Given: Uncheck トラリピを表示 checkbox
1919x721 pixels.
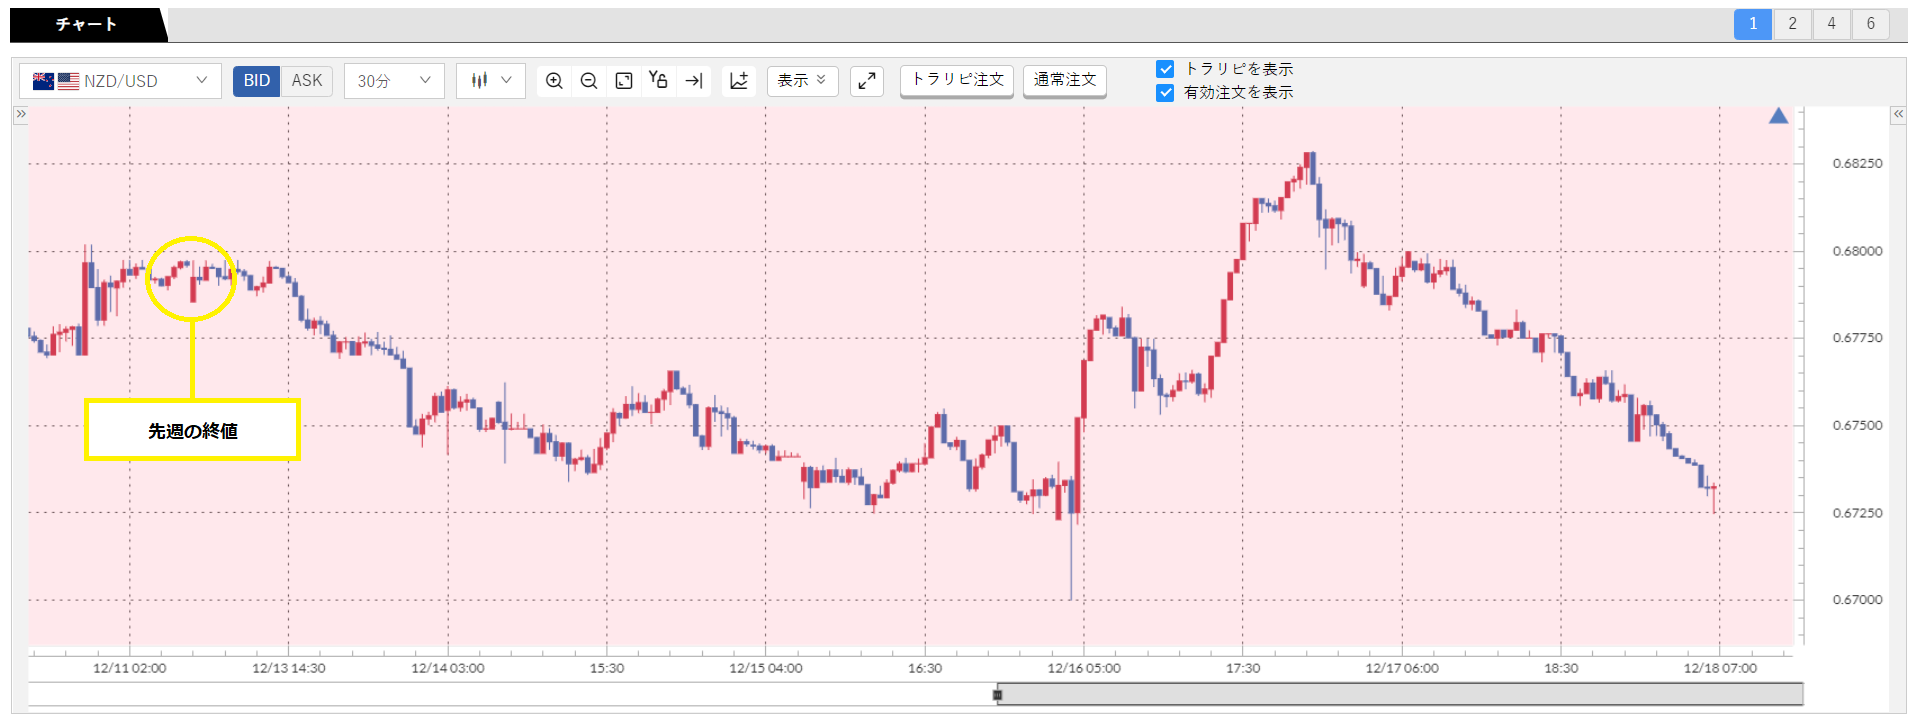Looking at the screenshot, I should (1165, 69).
